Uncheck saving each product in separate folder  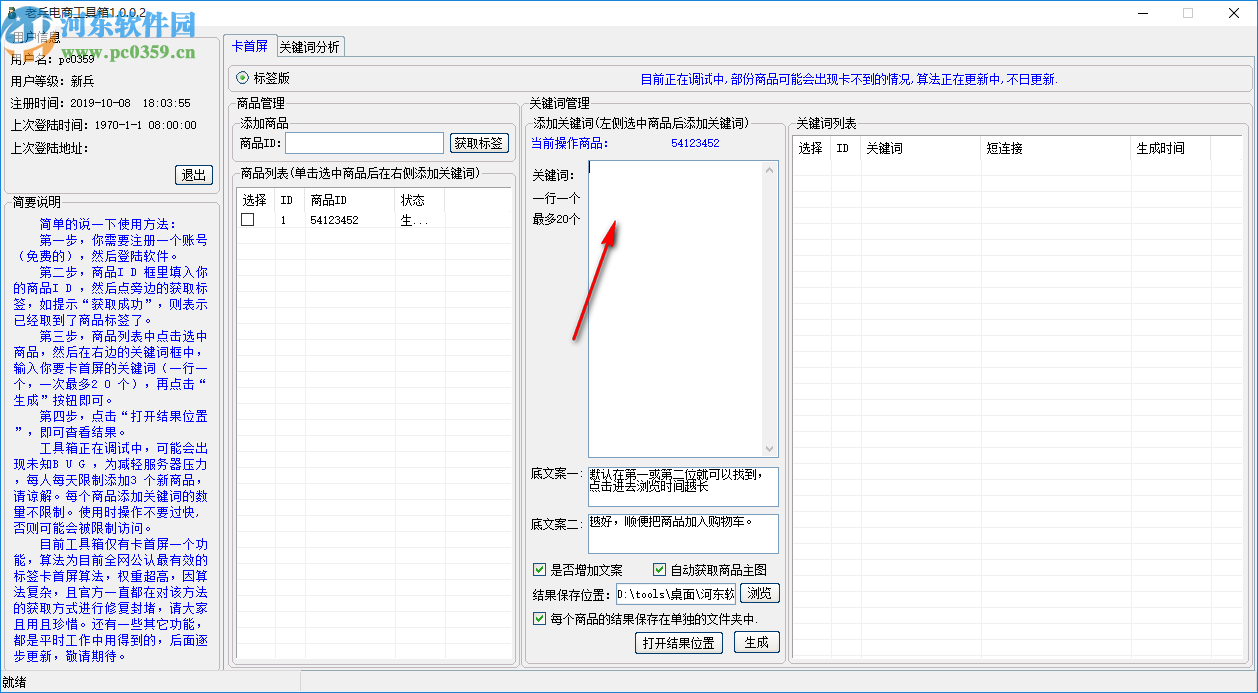coord(538,618)
